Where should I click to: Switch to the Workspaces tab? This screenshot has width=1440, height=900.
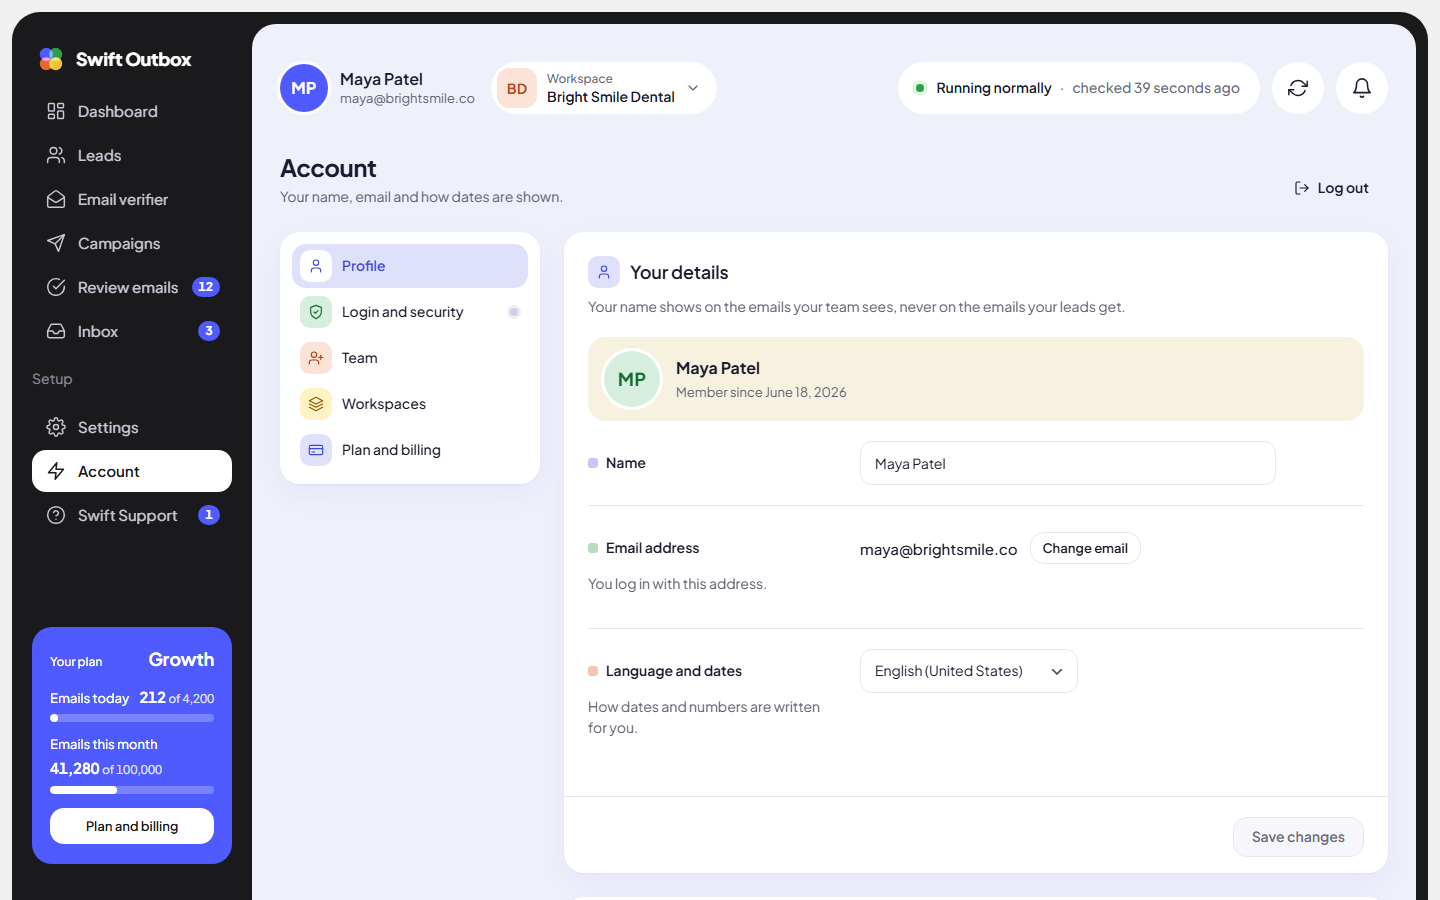pos(410,404)
